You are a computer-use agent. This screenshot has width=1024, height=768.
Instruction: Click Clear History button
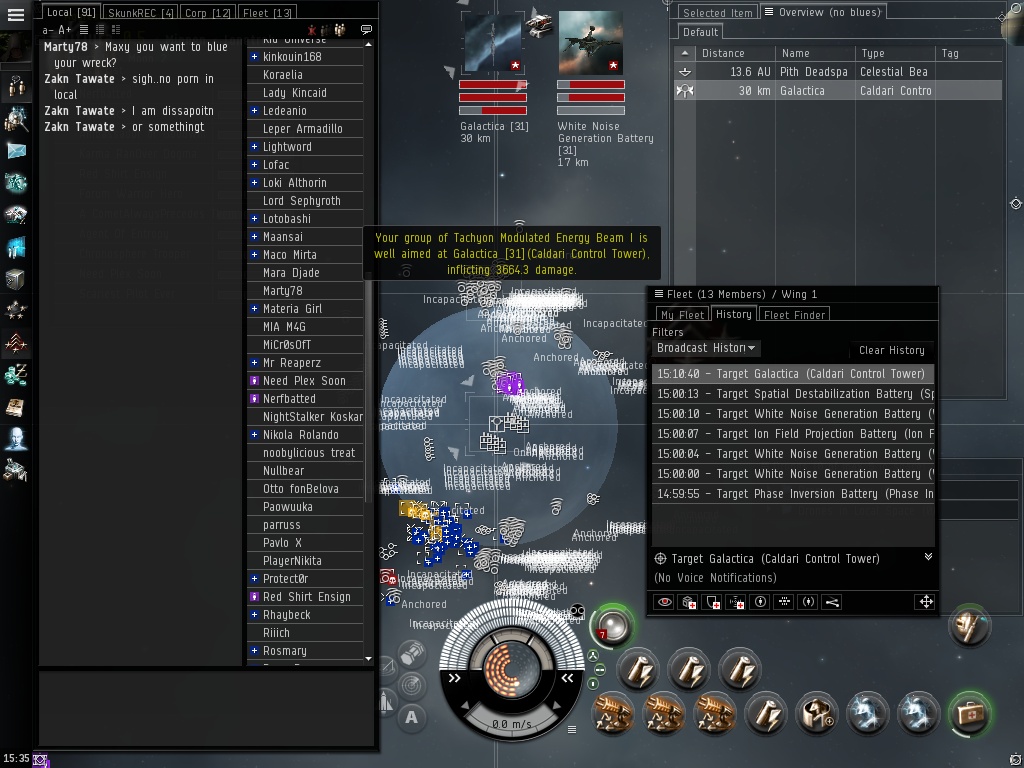pos(891,350)
